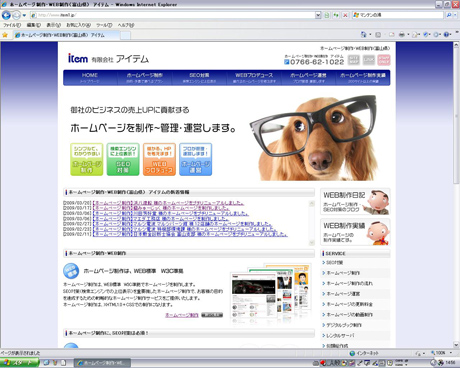Open the ツール menu
460x368 pixels.
pyautogui.click(x=104, y=25)
